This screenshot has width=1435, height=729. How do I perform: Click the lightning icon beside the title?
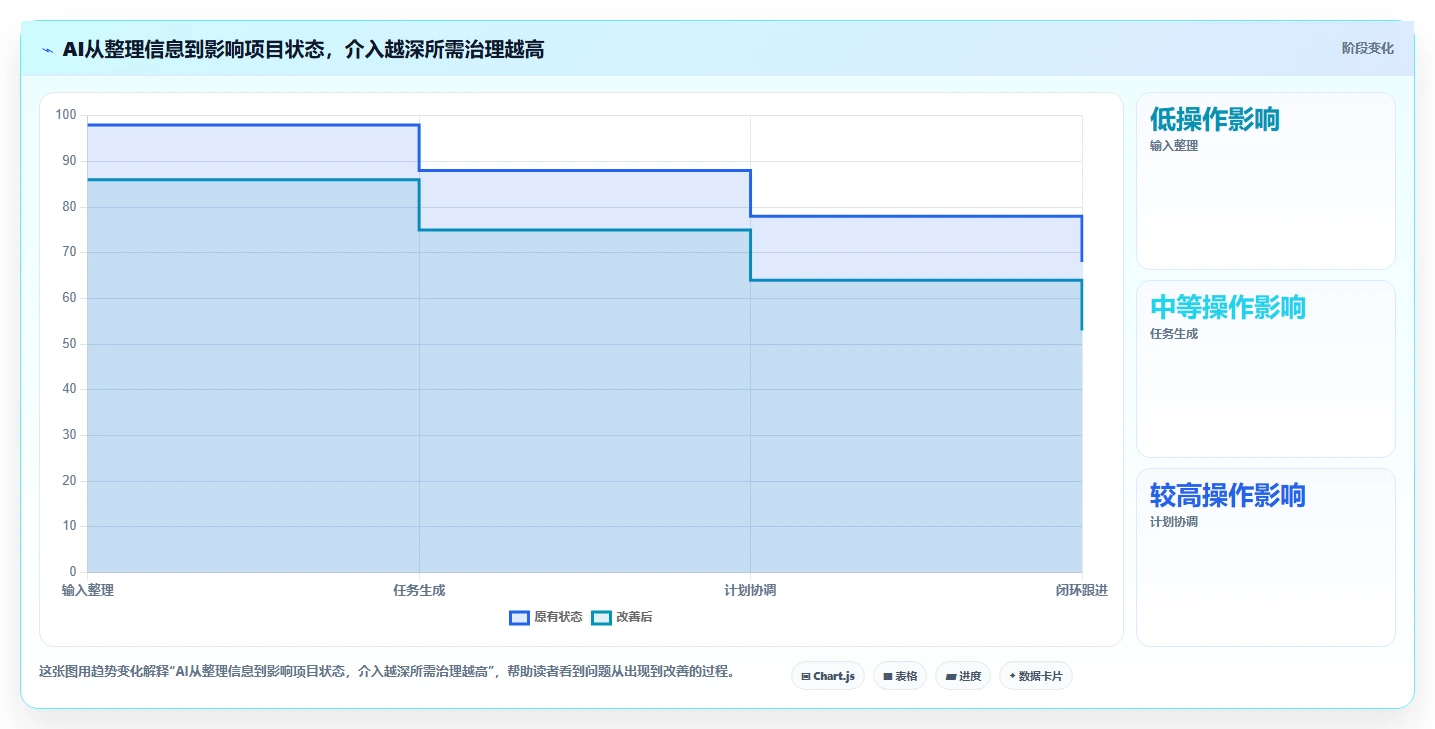coord(47,49)
